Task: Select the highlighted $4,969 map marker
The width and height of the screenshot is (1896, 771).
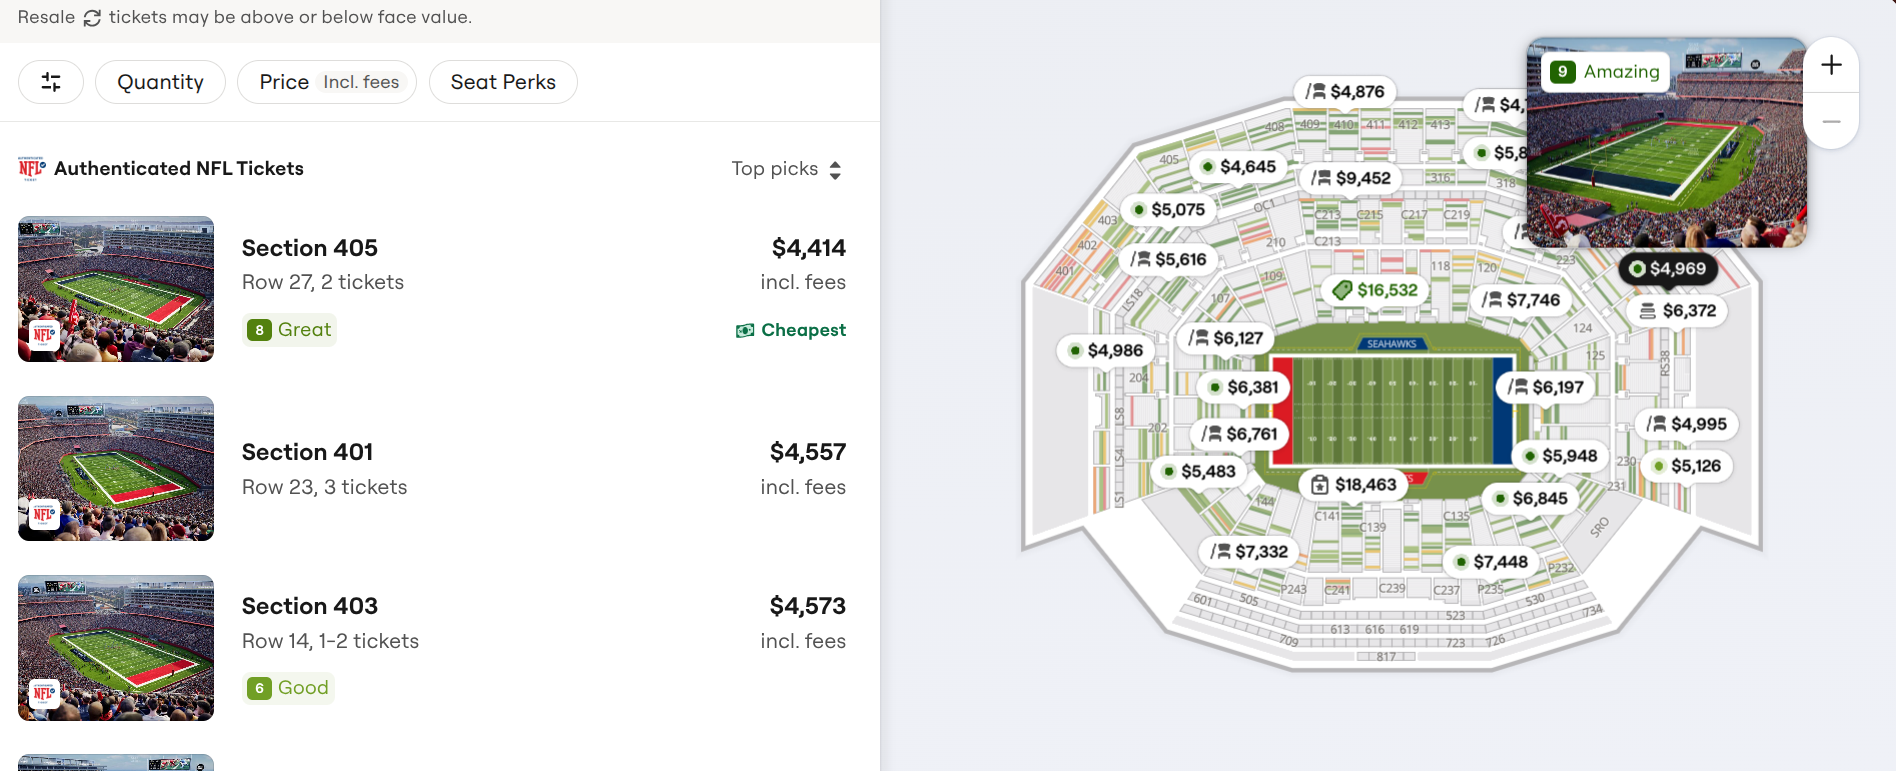Action: click(x=1667, y=269)
